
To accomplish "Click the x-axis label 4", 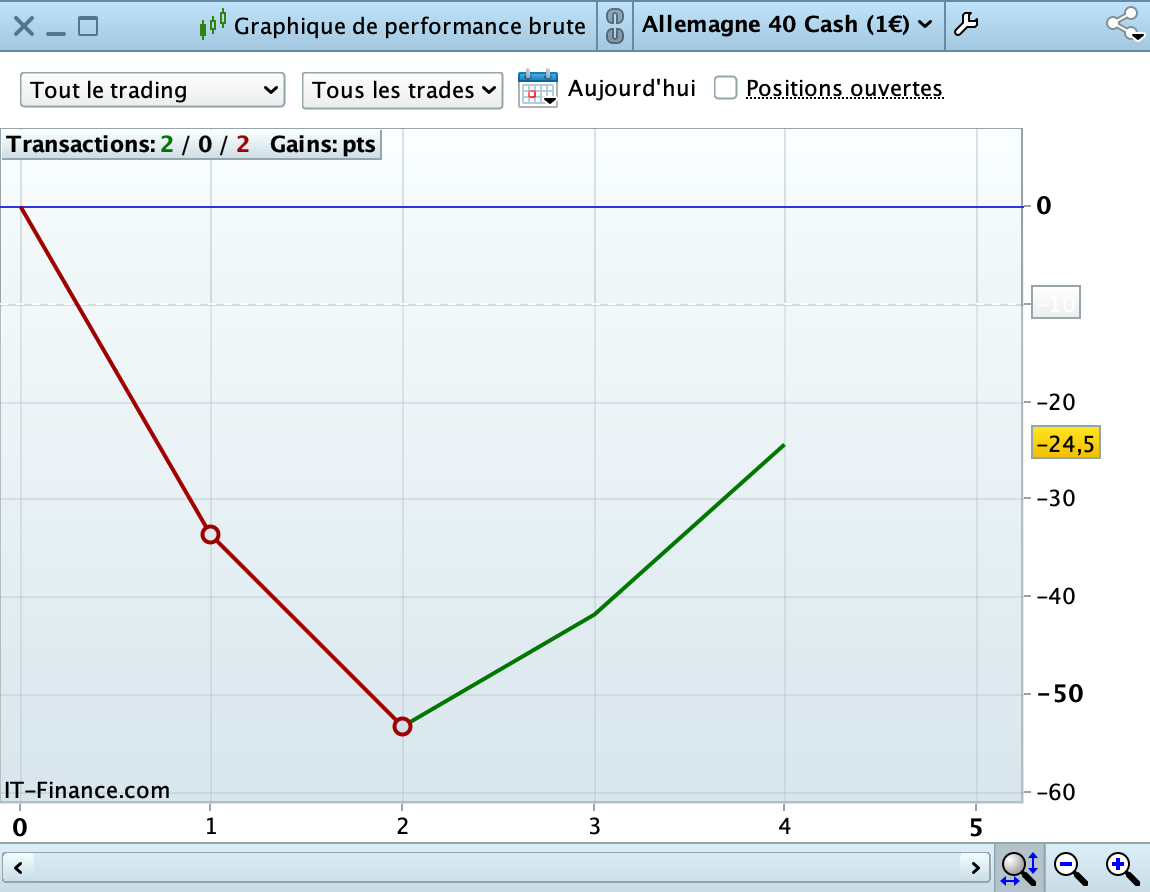I will coord(785,827).
